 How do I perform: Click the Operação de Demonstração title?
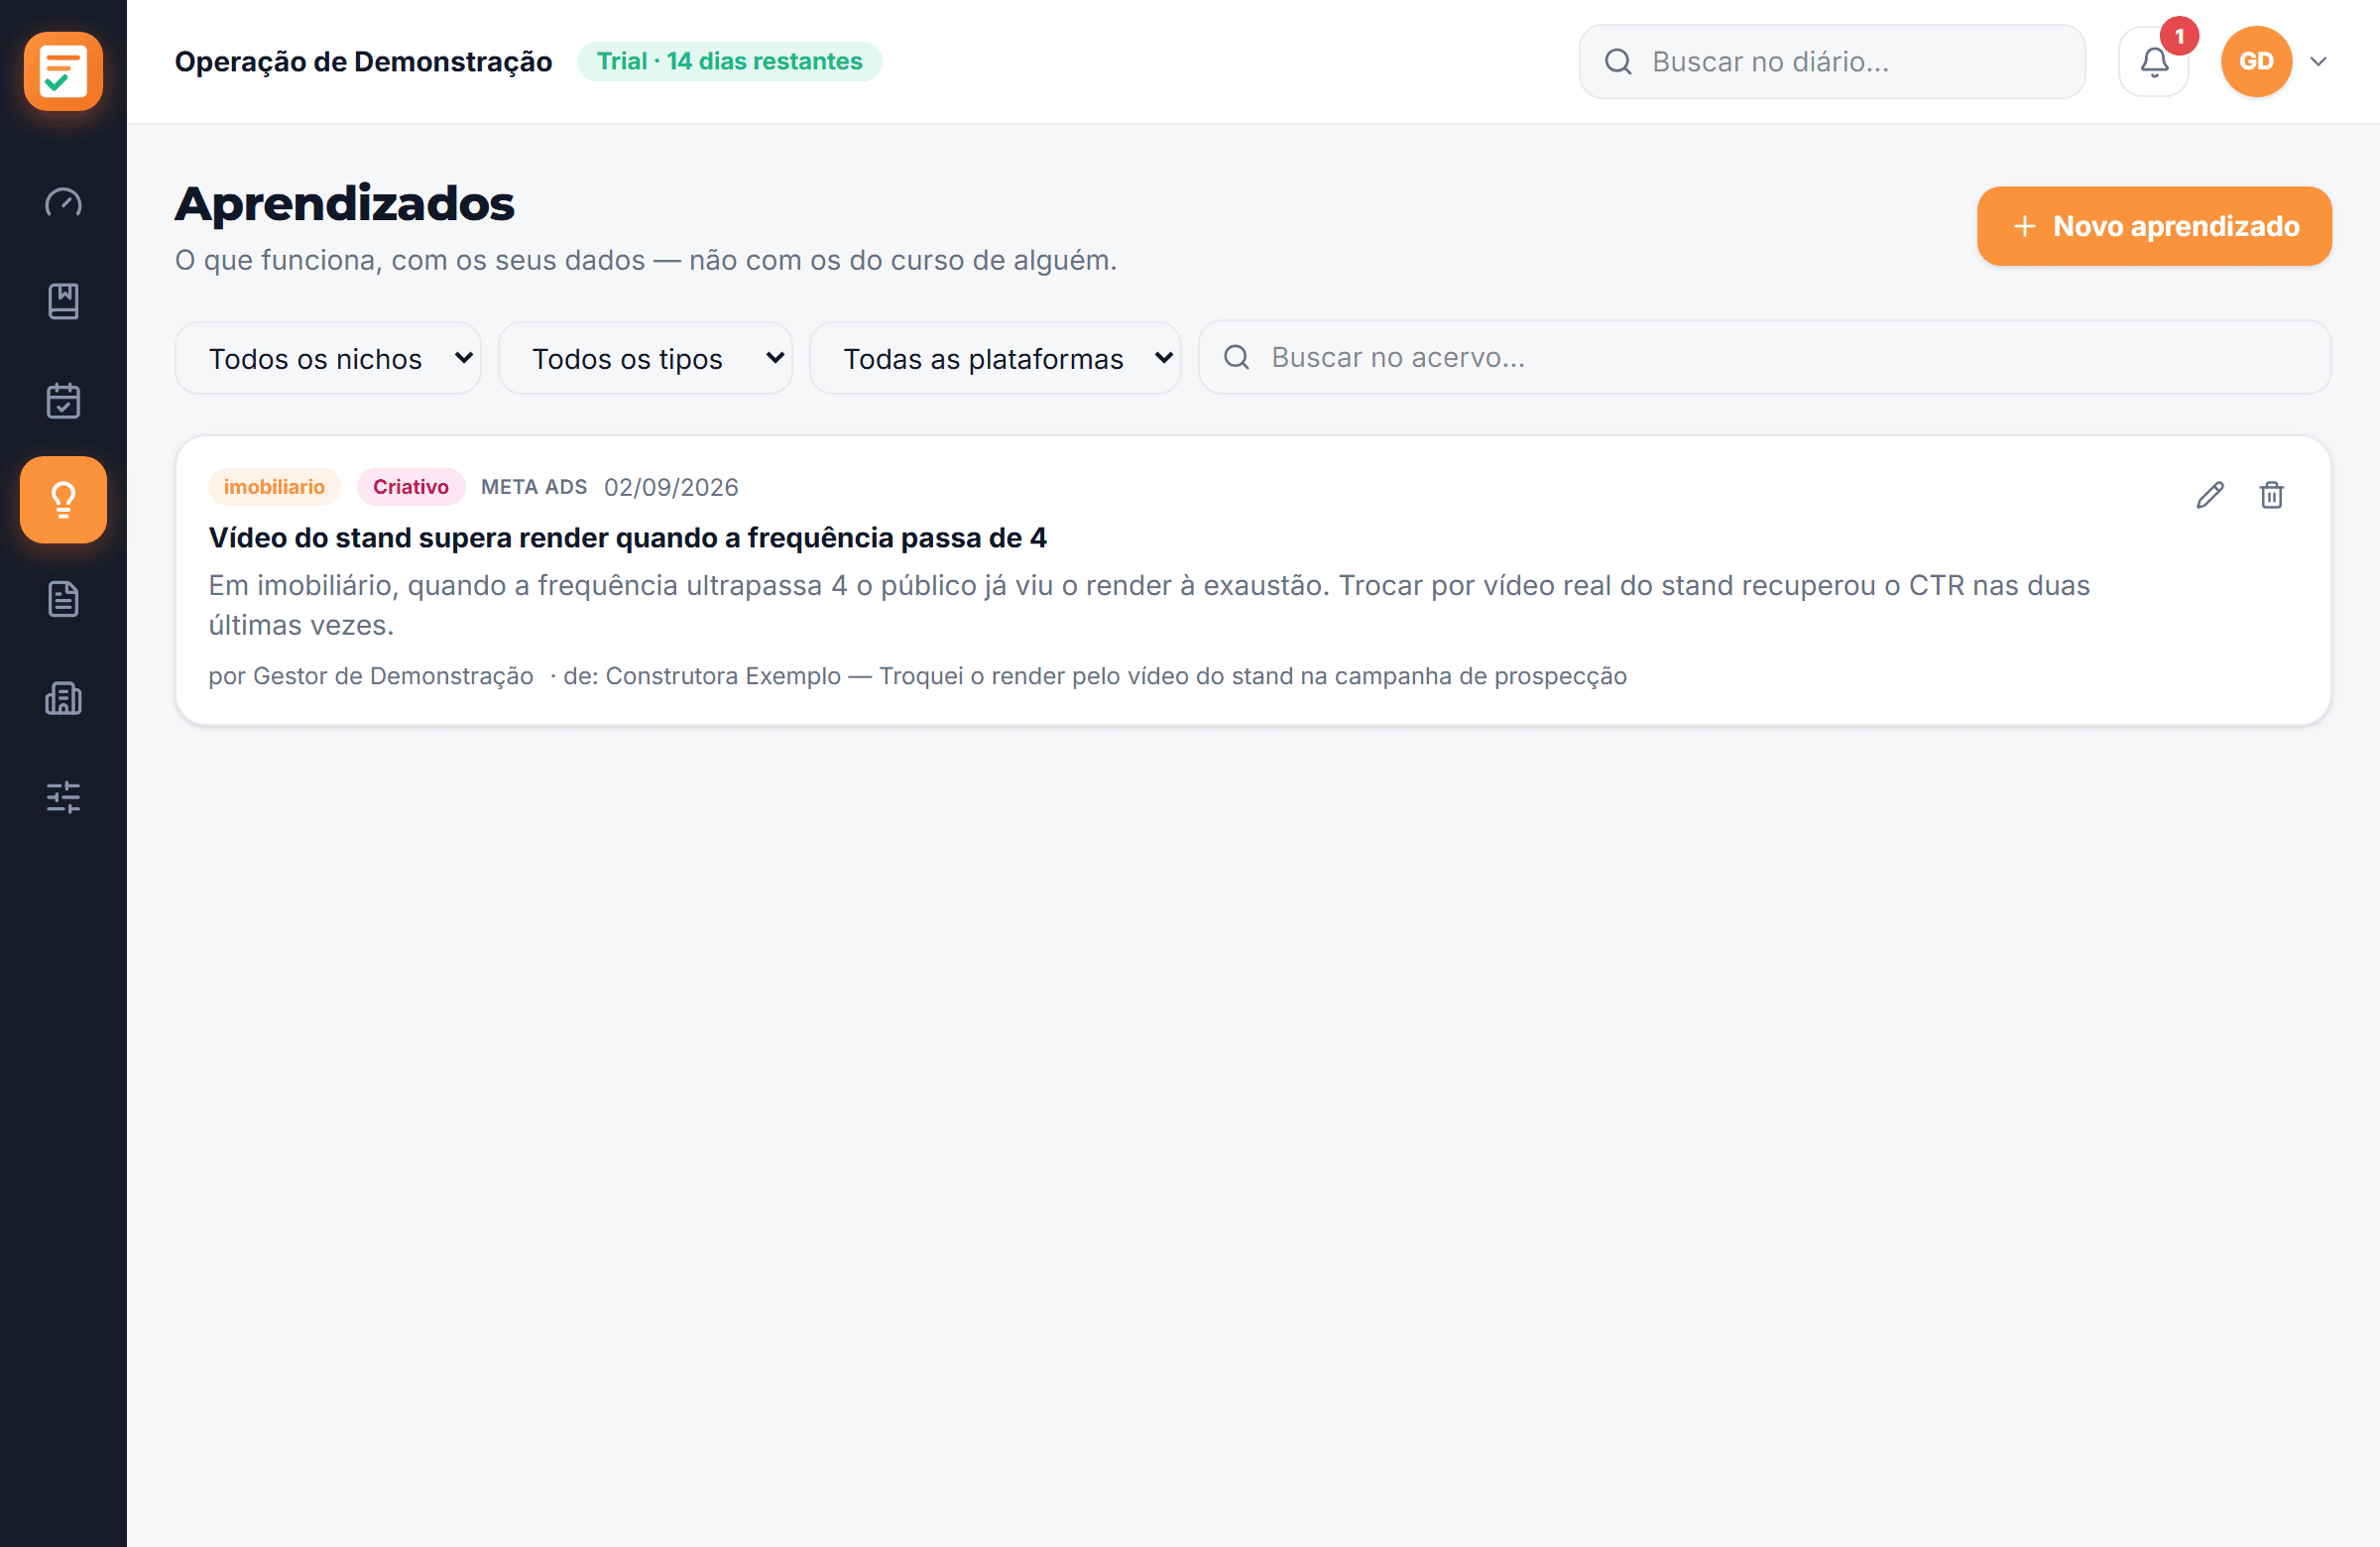pyautogui.click(x=363, y=61)
